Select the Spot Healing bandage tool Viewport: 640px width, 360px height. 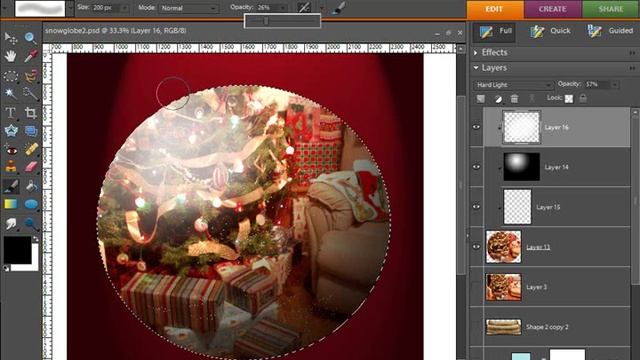(x=31, y=149)
